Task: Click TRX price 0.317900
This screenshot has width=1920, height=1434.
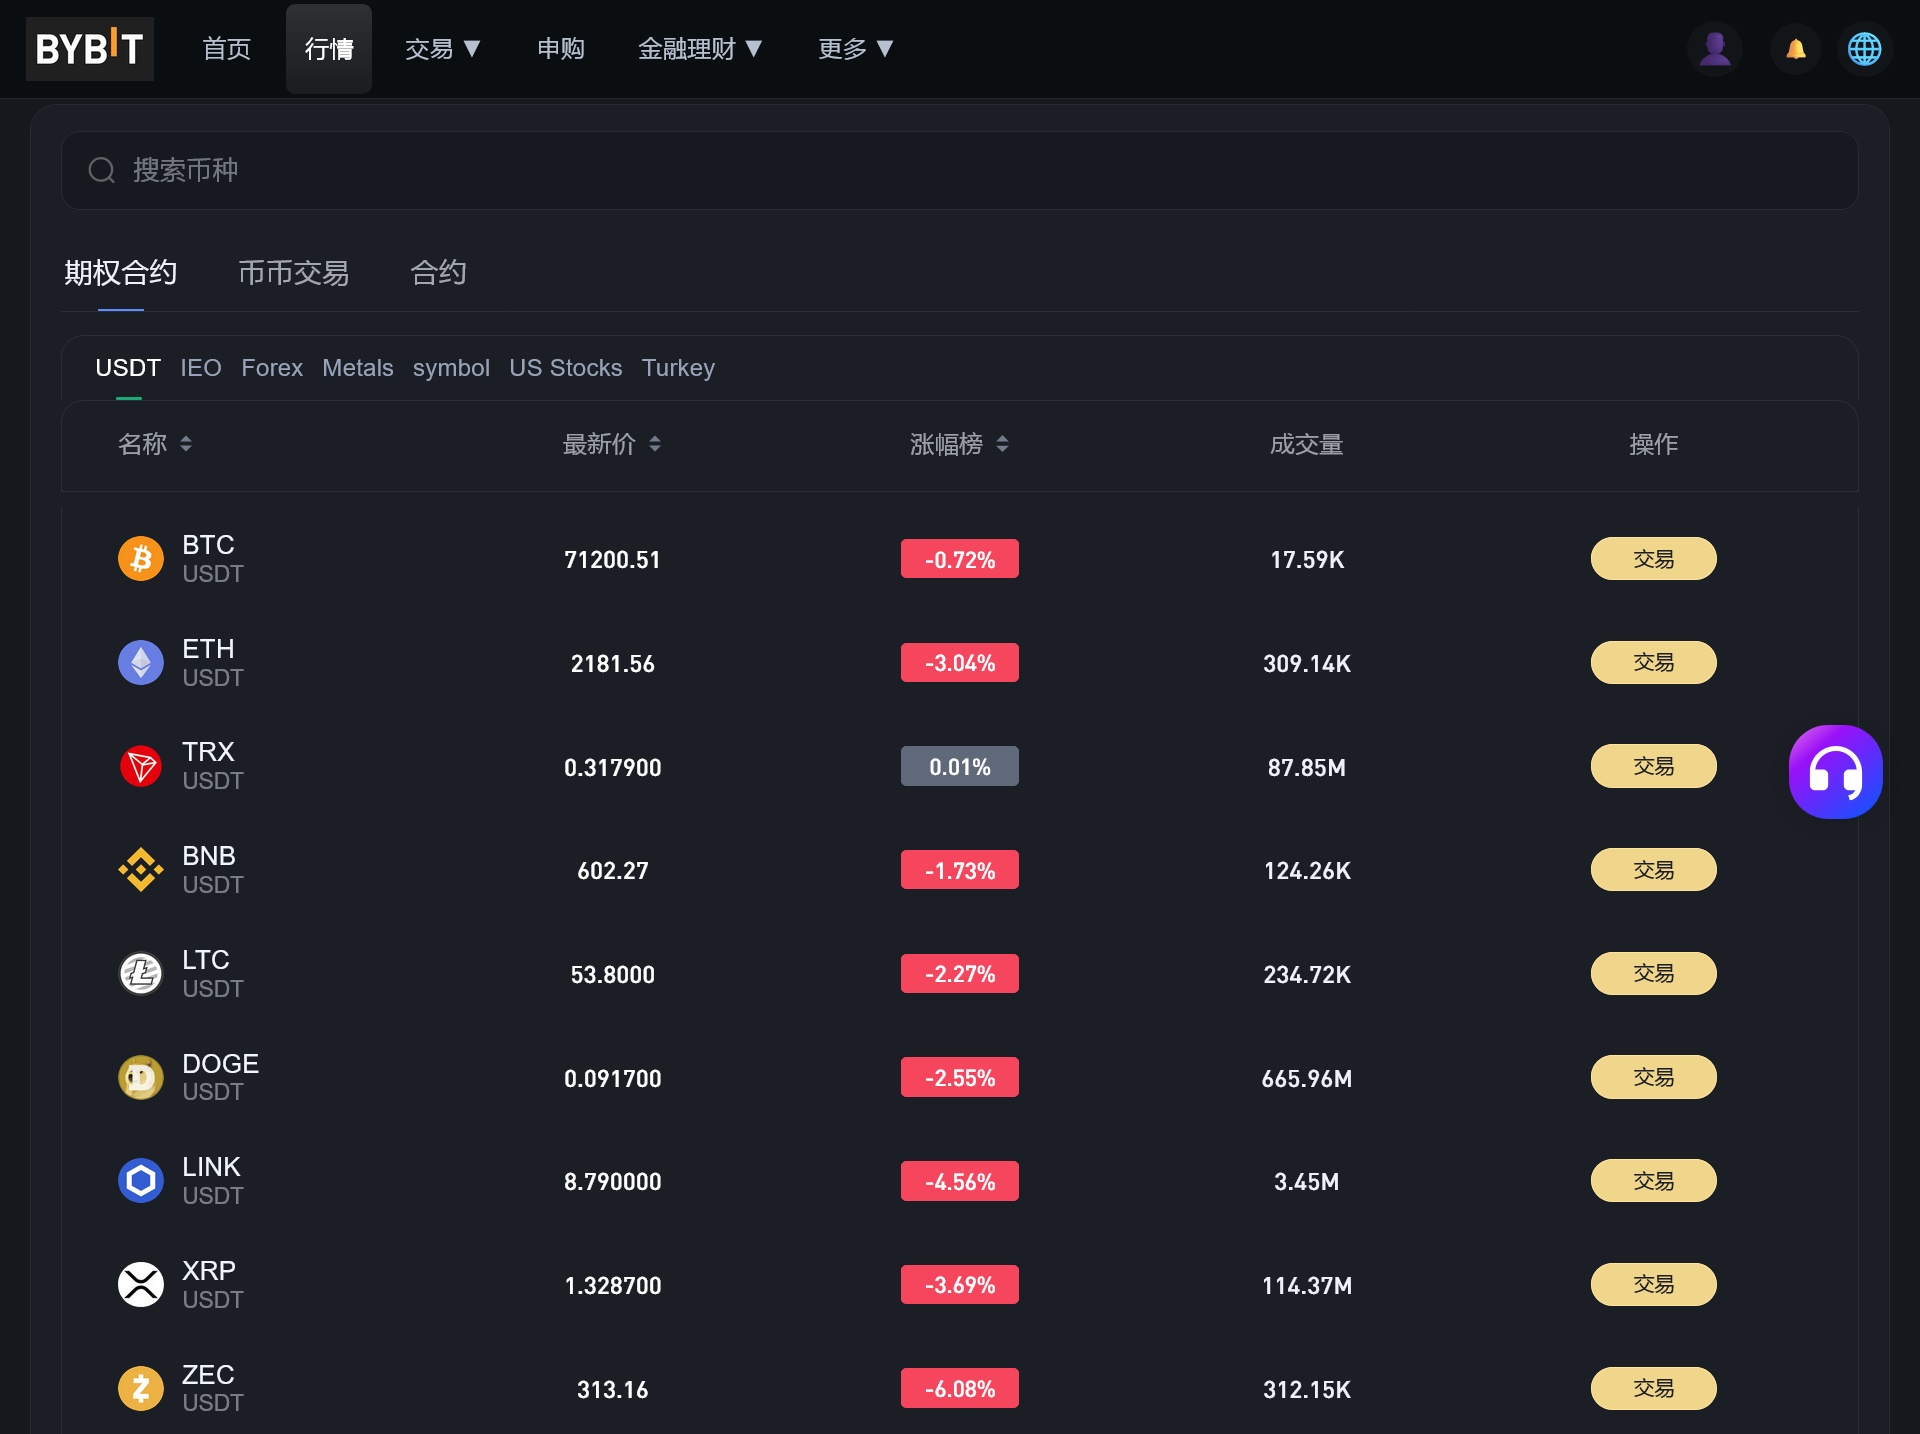Action: pyautogui.click(x=613, y=768)
